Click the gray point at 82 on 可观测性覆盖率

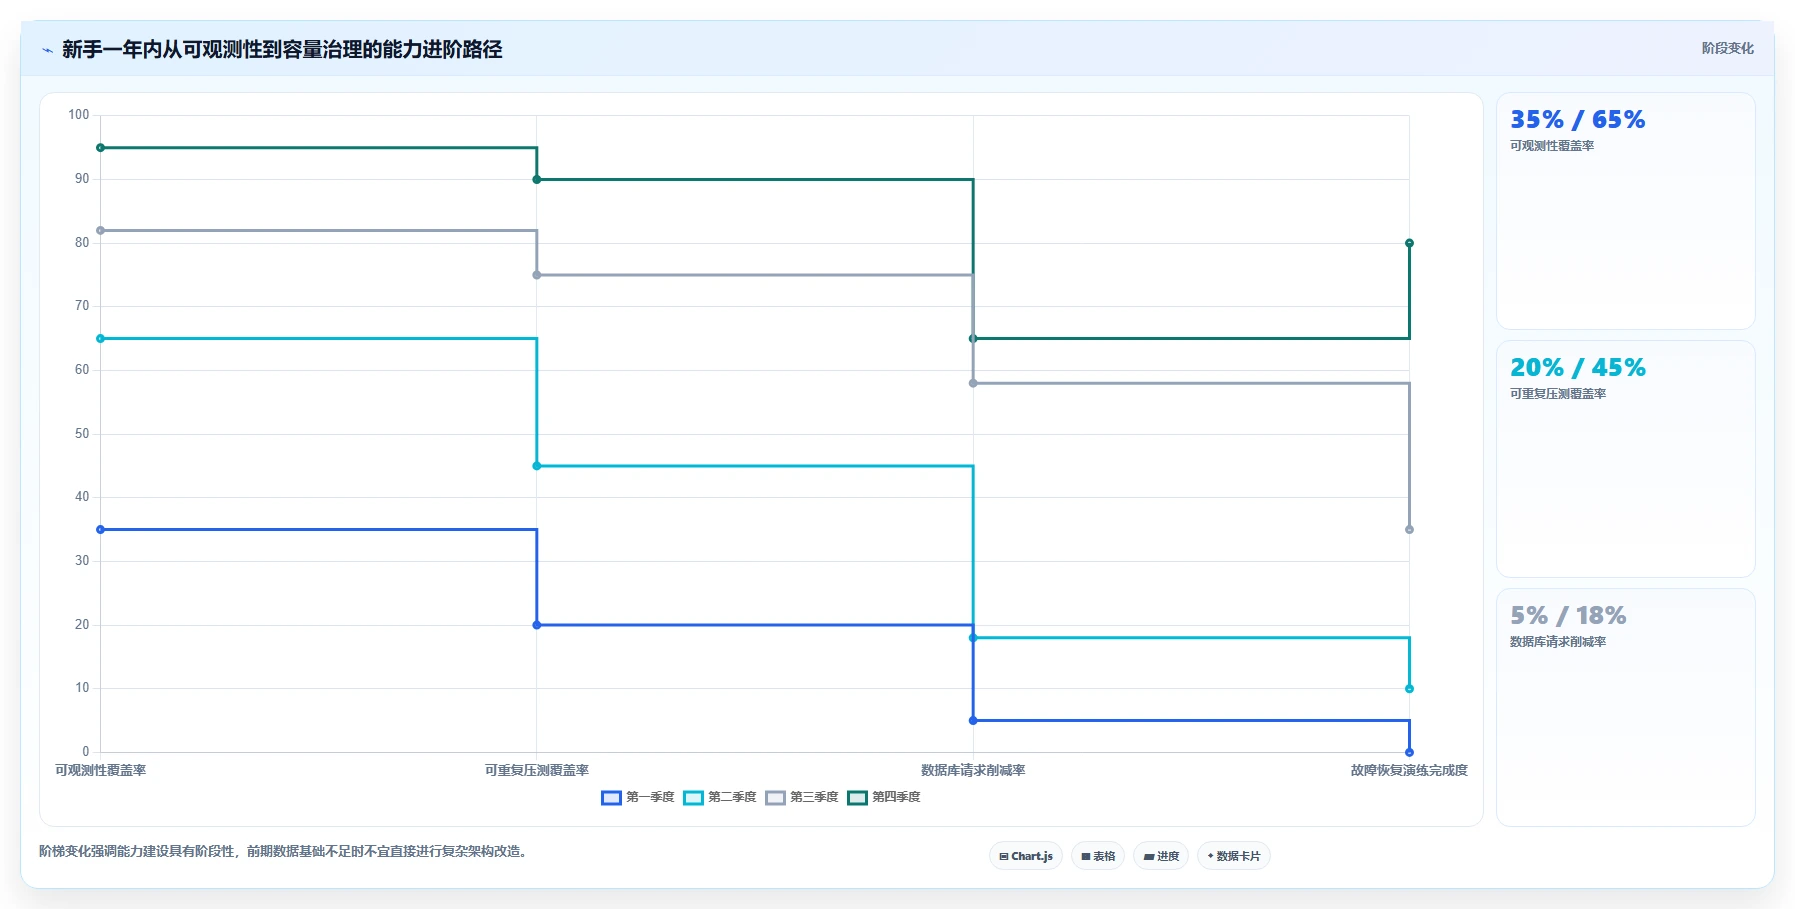[100, 231]
